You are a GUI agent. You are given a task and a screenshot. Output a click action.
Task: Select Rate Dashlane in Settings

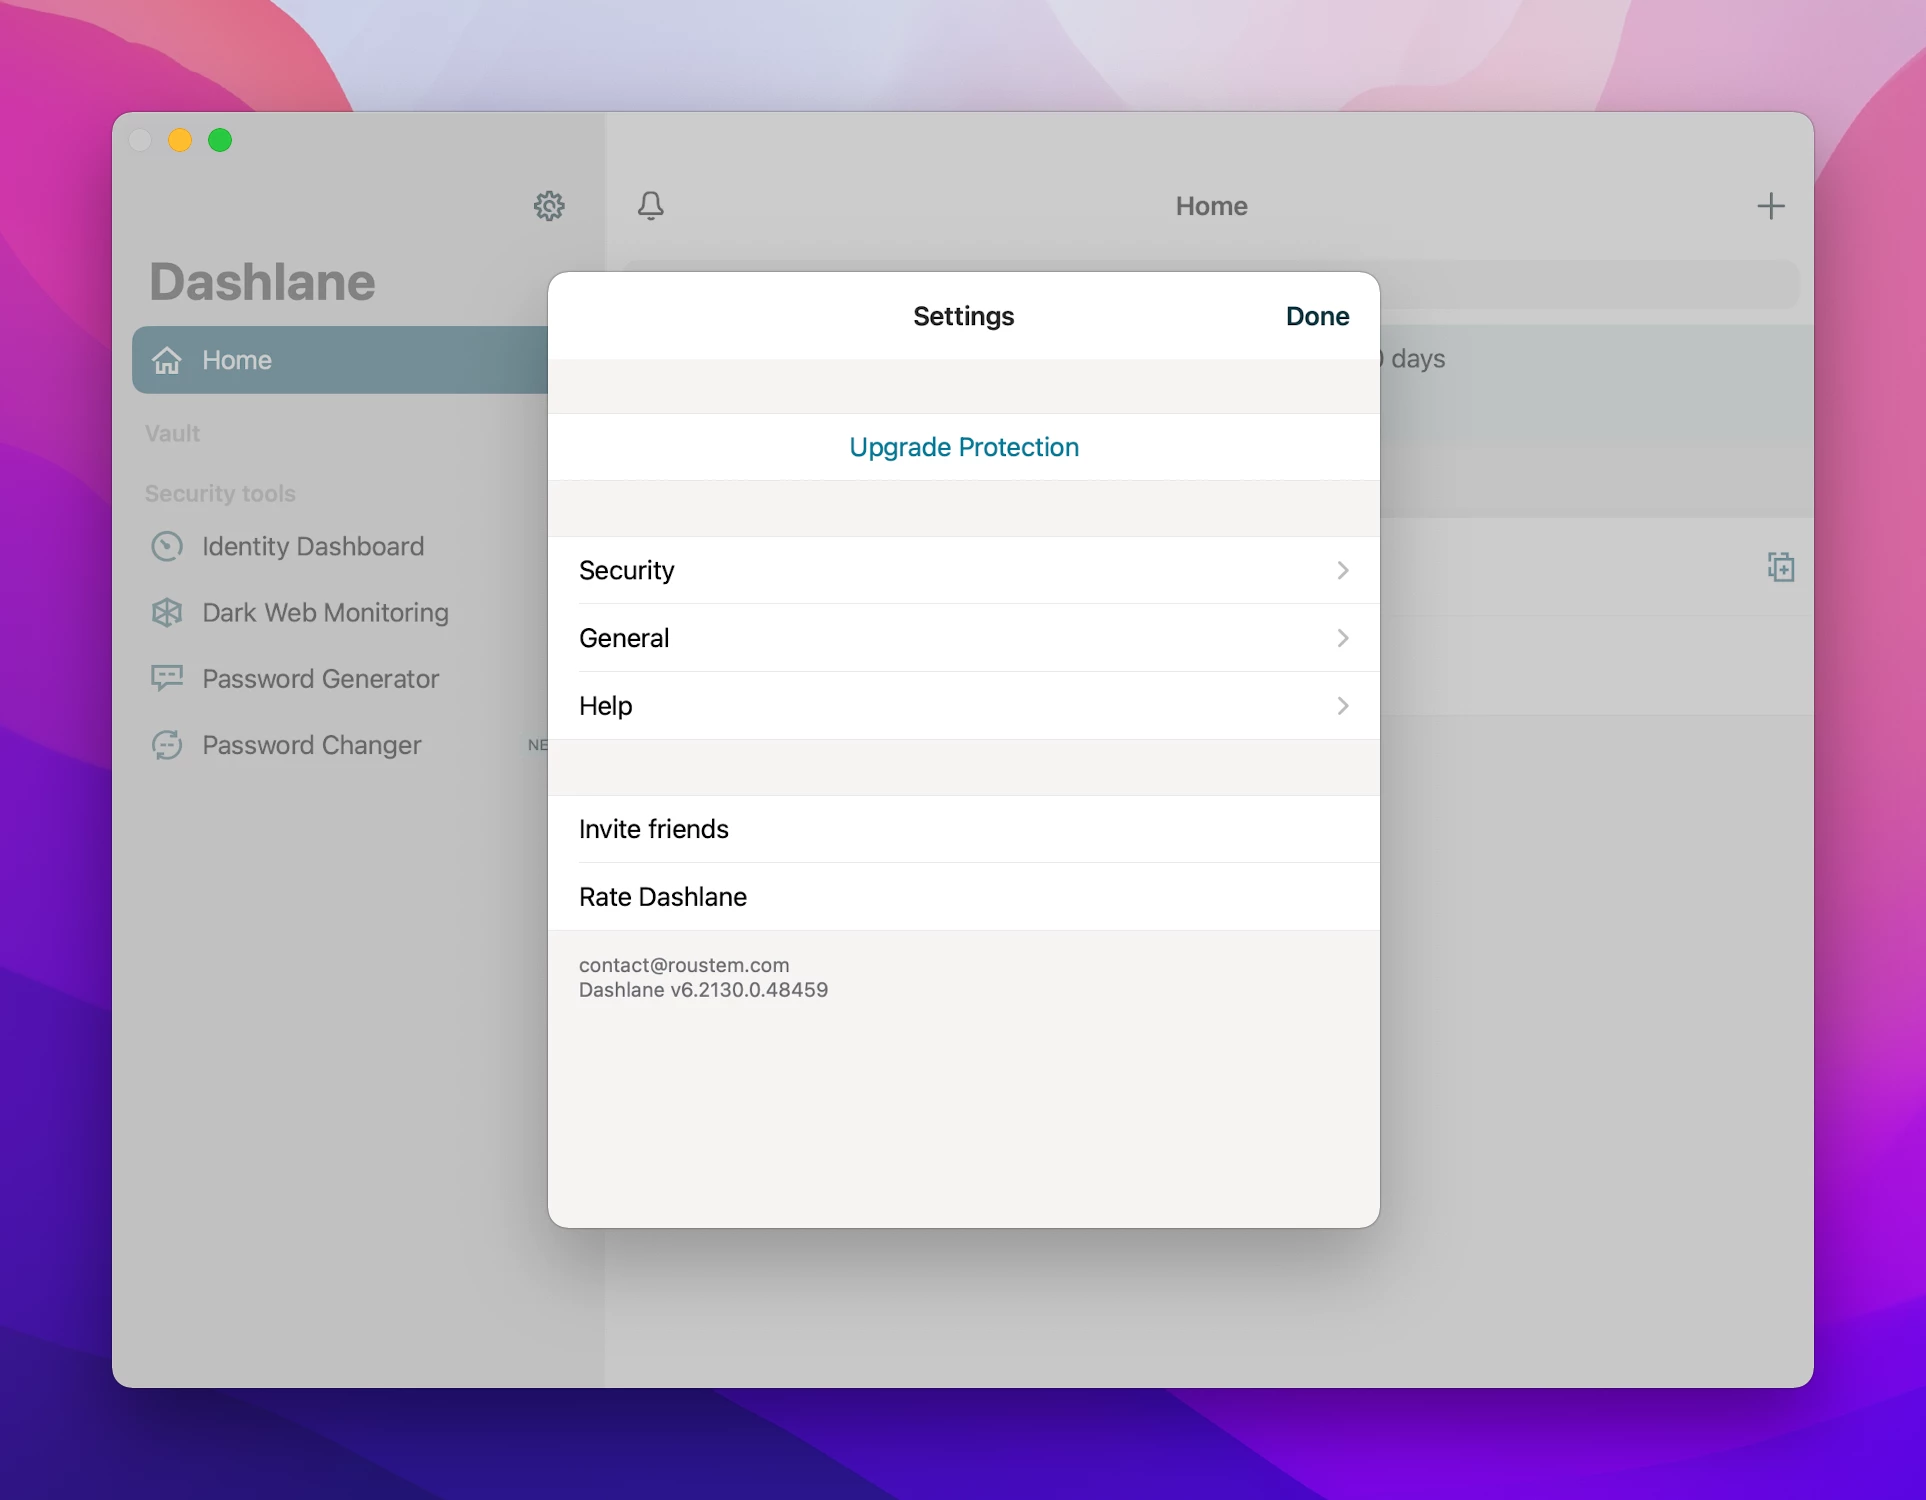click(x=964, y=897)
